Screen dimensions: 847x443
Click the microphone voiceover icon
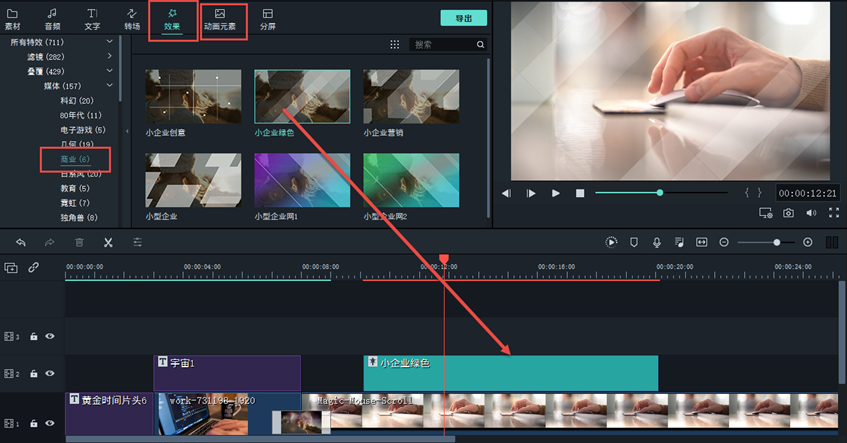pos(657,243)
